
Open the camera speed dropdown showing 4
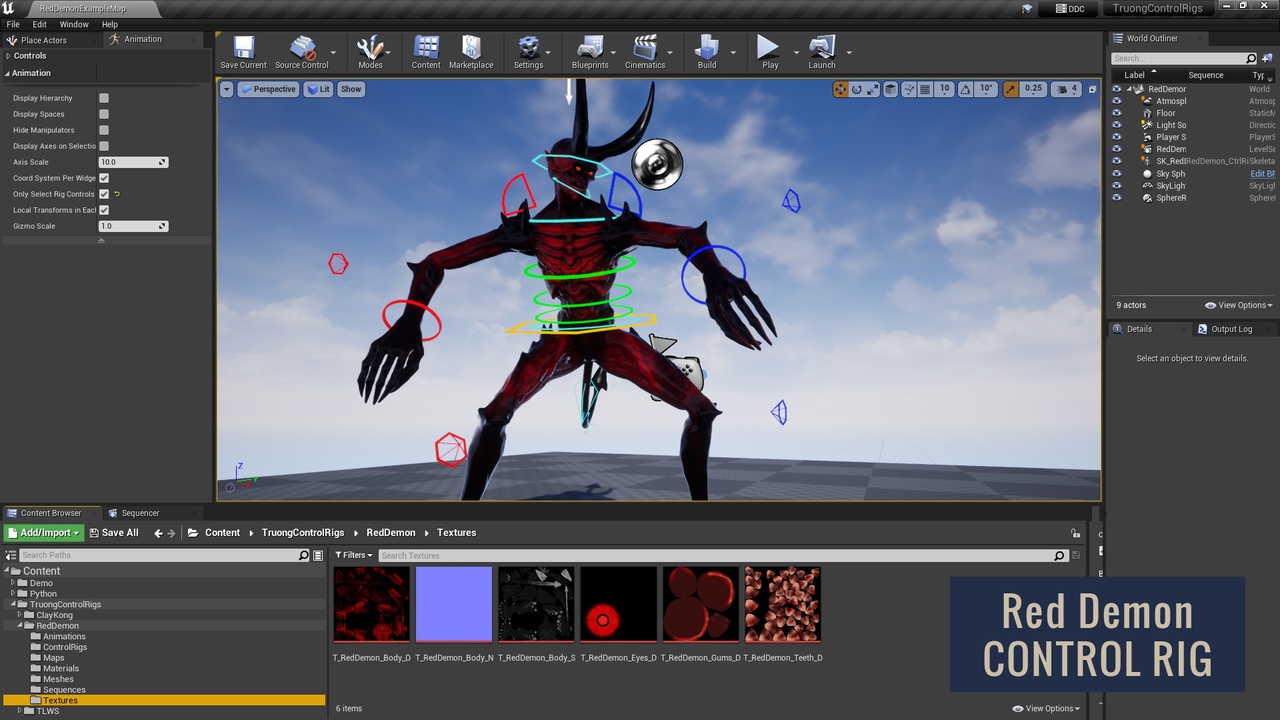coord(1068,89)
